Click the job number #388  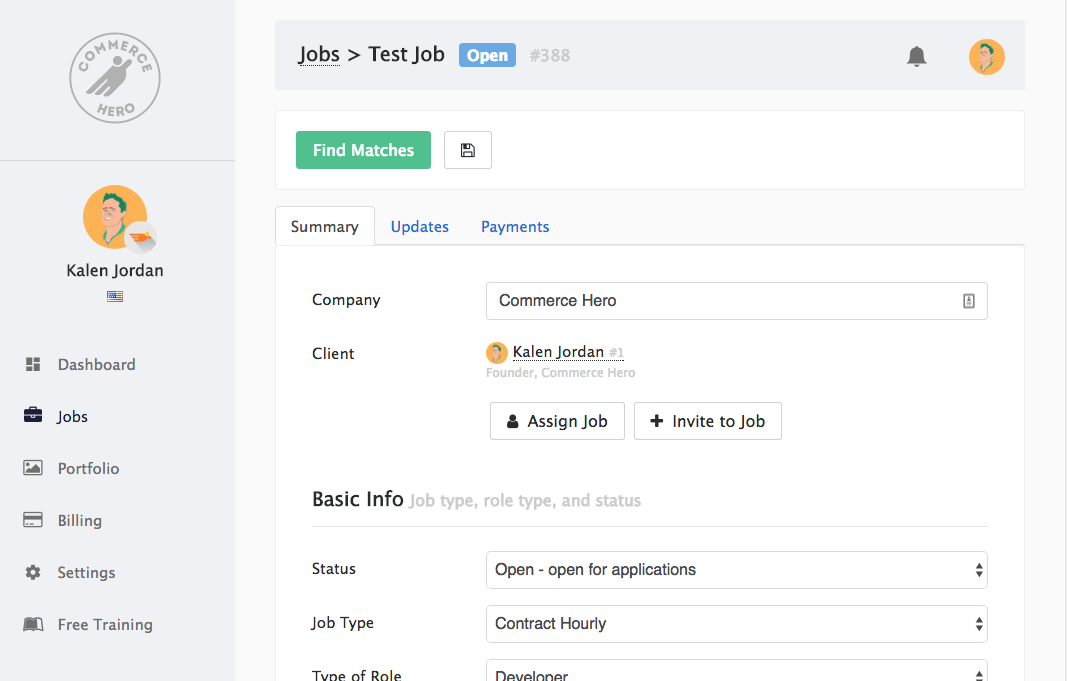550,55
